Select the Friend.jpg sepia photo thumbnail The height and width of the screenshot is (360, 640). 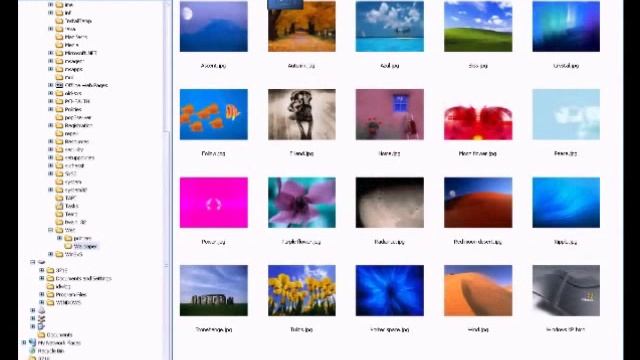click(302, 114)
